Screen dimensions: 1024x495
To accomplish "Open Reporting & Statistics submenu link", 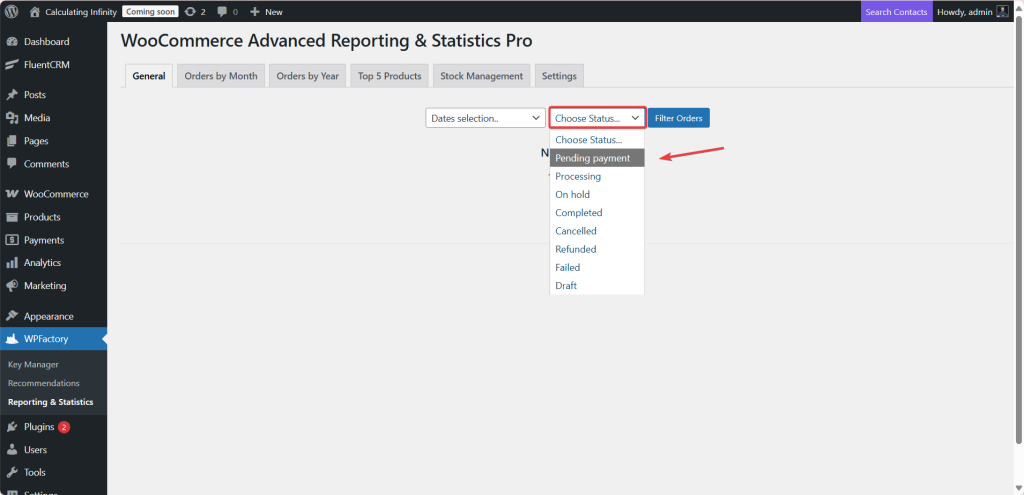I will pos(50,402).
